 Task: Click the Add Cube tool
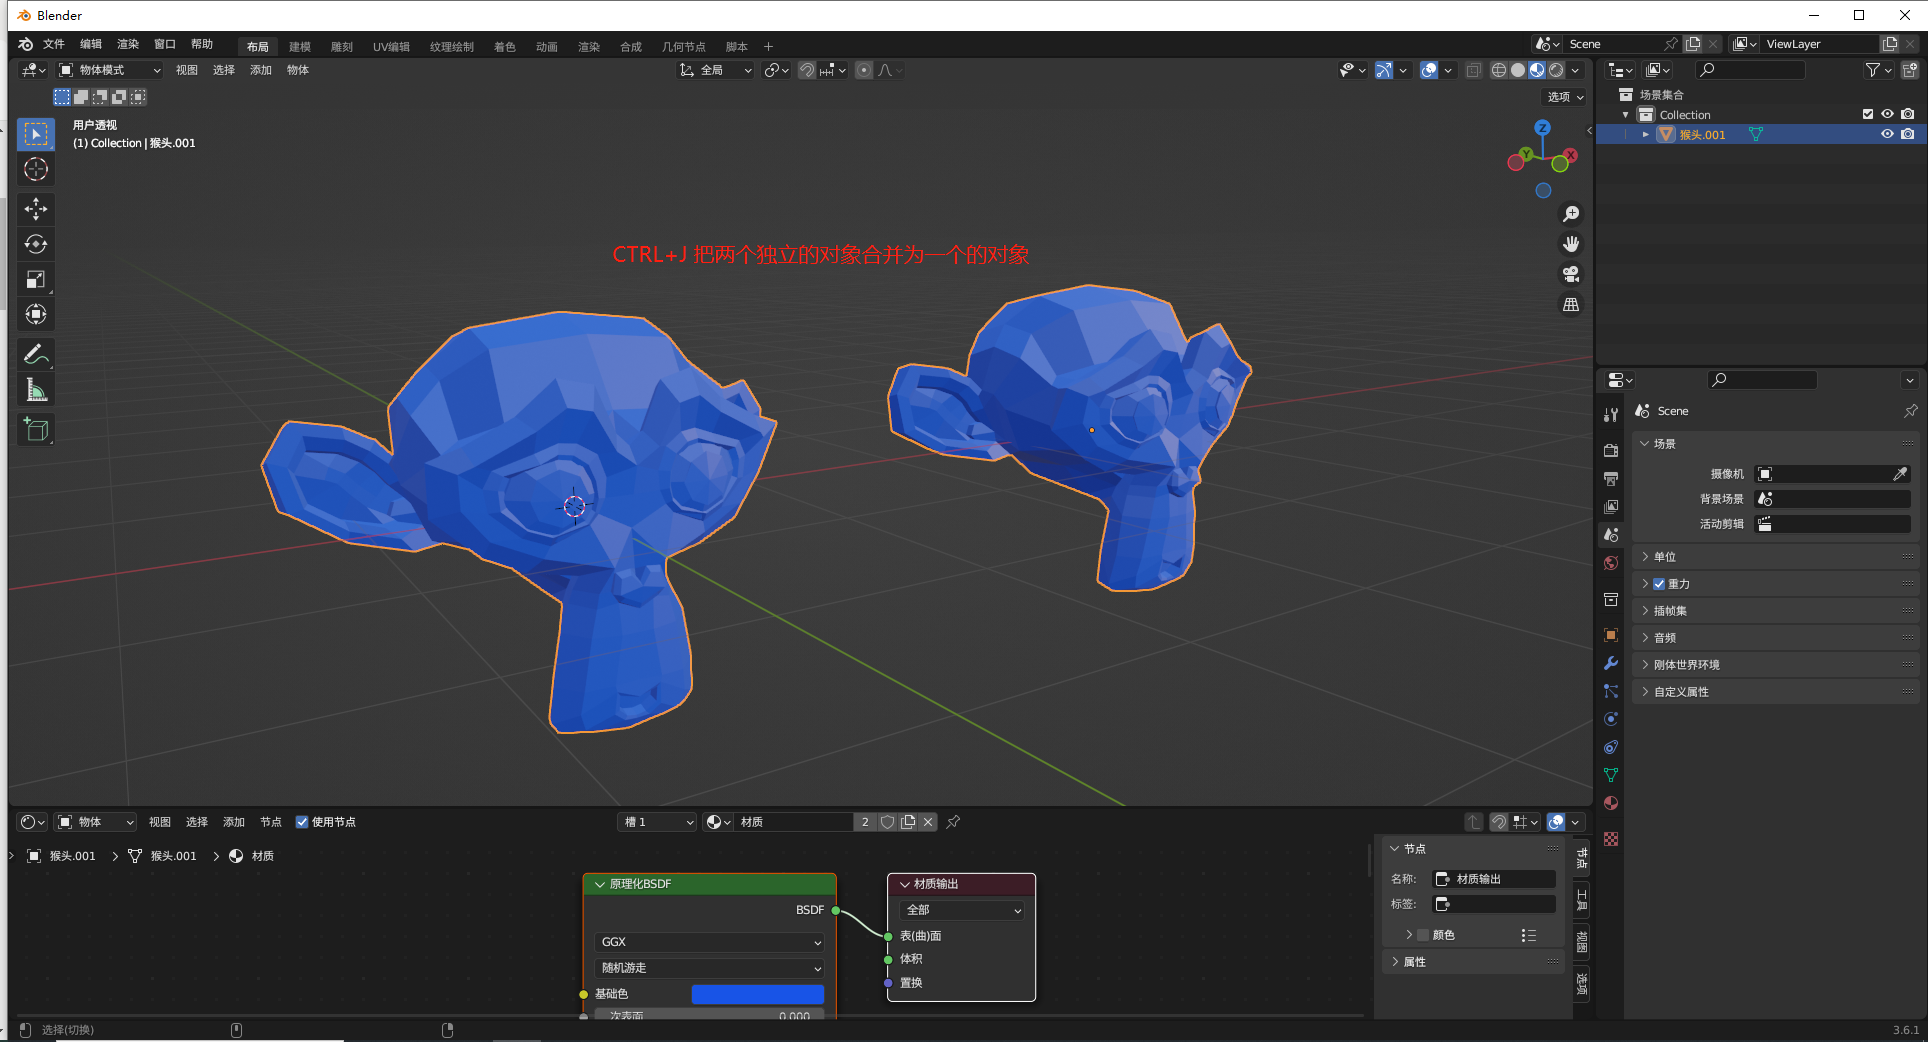36,430
